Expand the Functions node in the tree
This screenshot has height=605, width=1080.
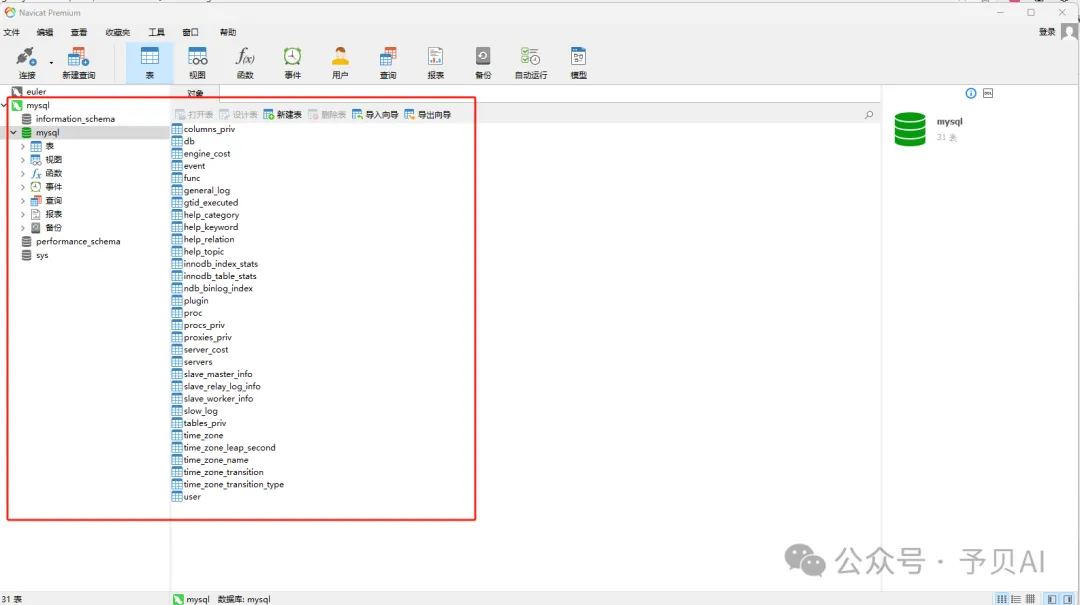[23, 174]
